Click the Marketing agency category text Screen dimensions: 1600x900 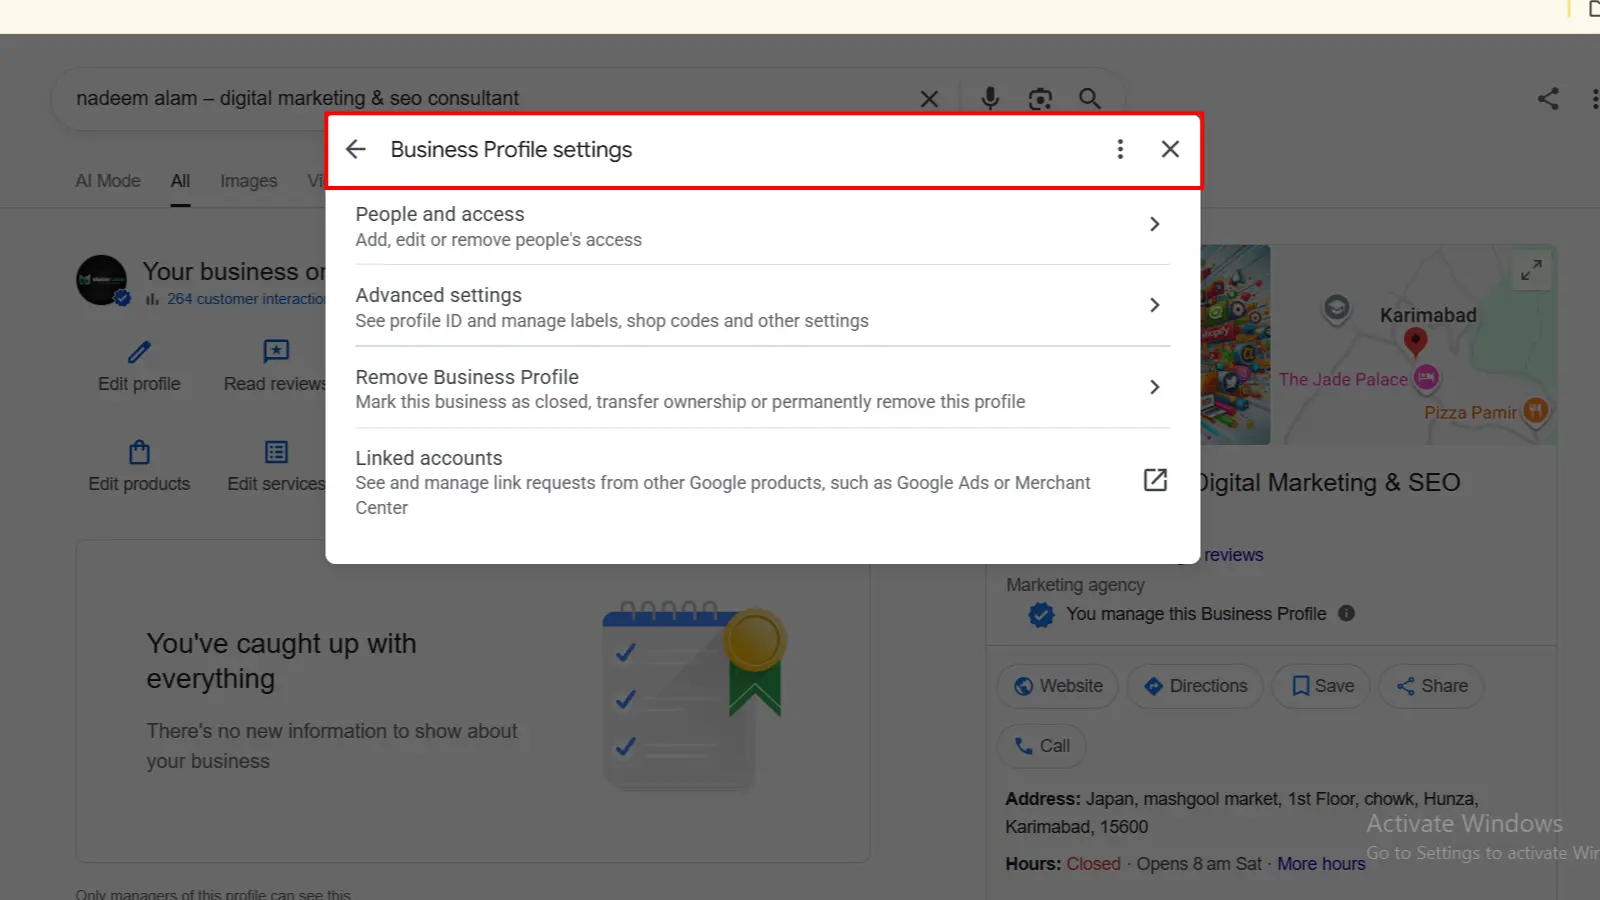point(1075,585)
